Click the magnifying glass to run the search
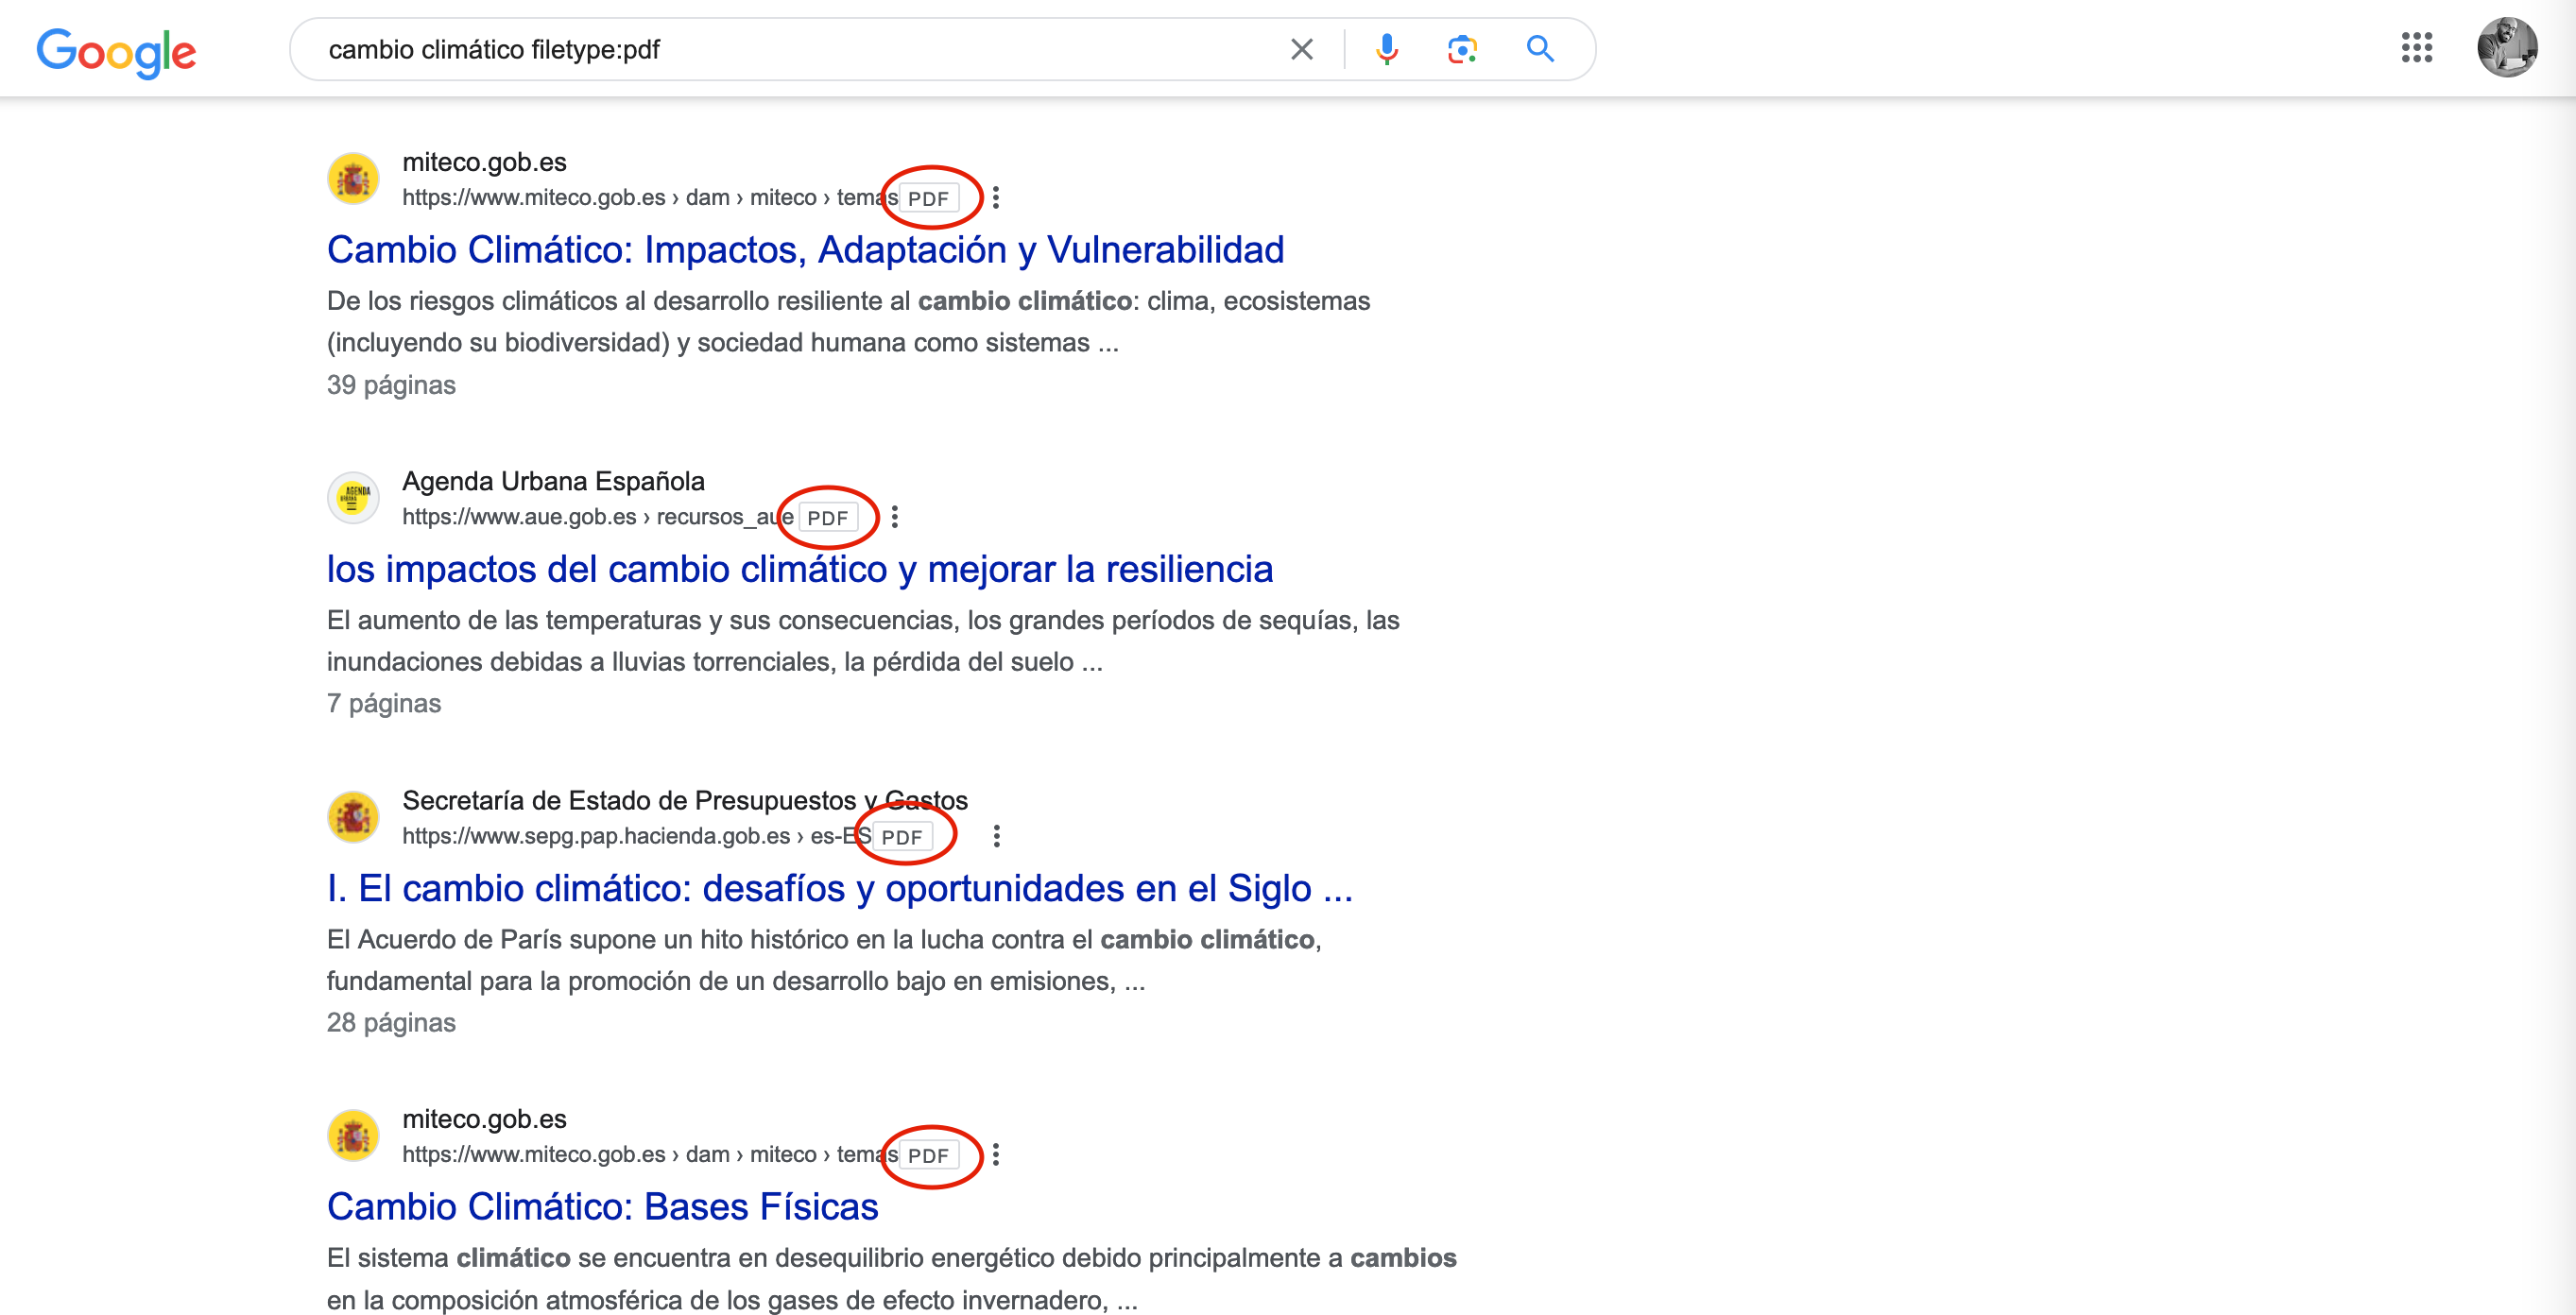Viewport: 2576px width, 1315px height. coord(1539,48)
